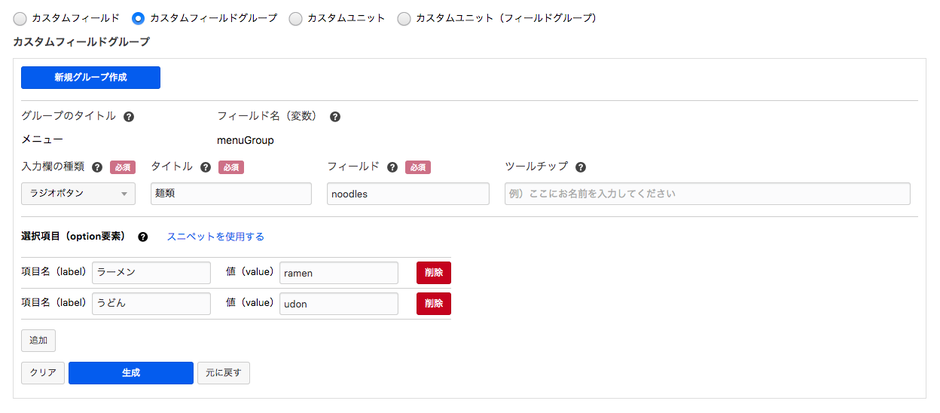Click help icon next to タイトル label

point(206,167)
